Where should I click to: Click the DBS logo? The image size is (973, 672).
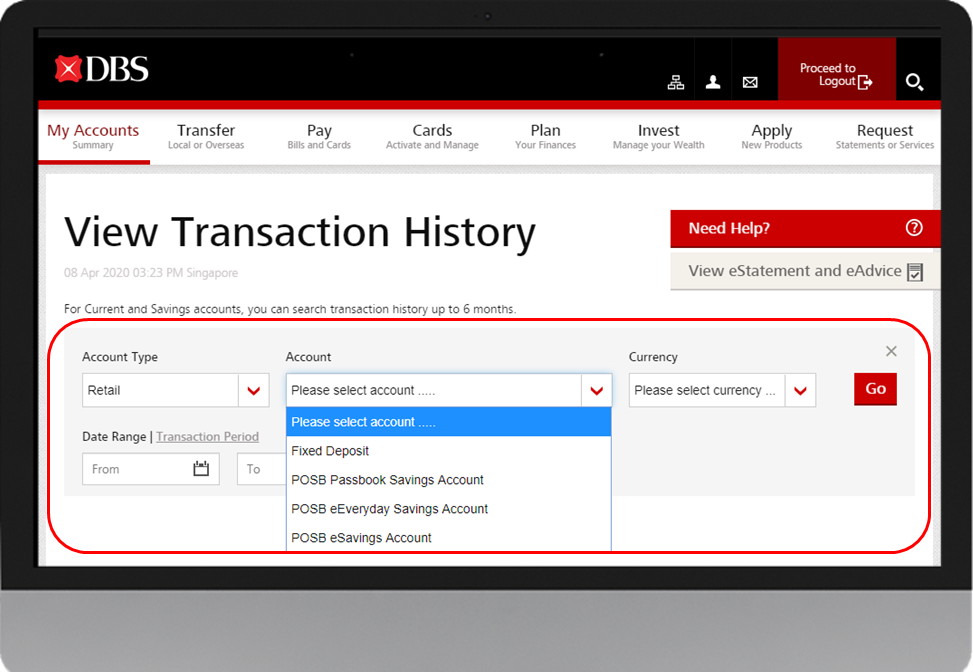pyautogui.click(x=101, y=69)
